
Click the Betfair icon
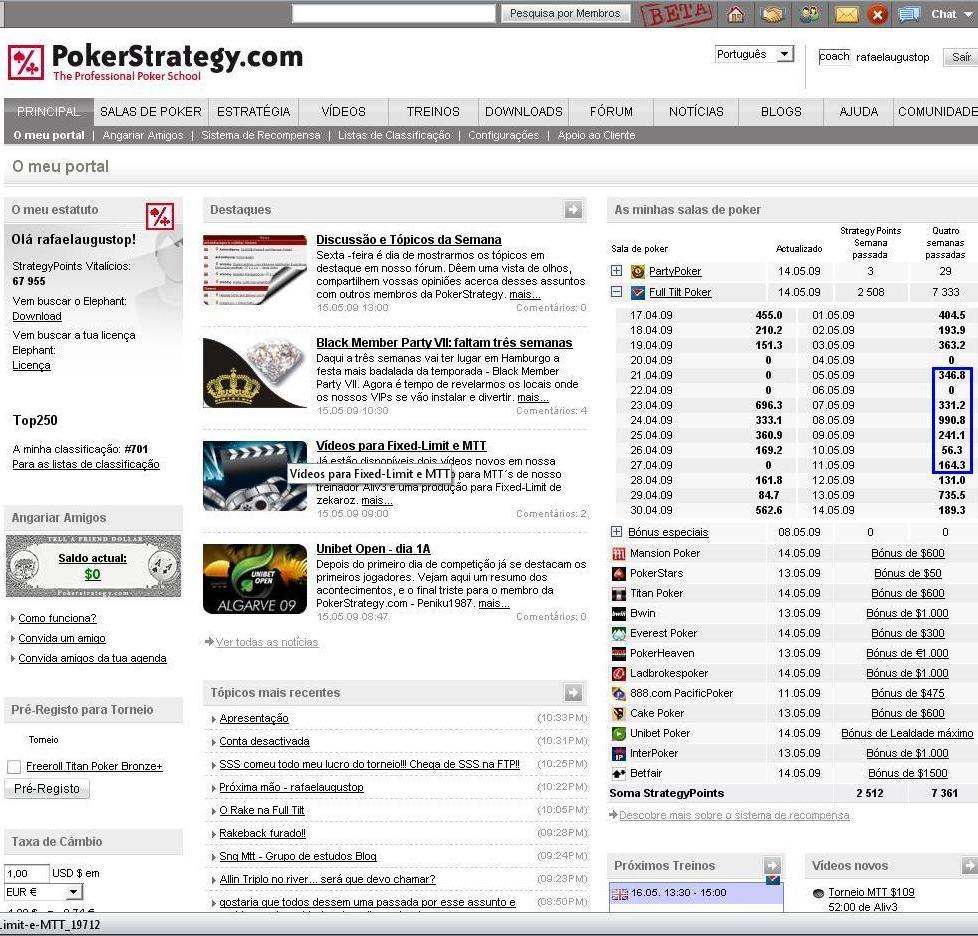pyautogui.click(x=619, y=773)
